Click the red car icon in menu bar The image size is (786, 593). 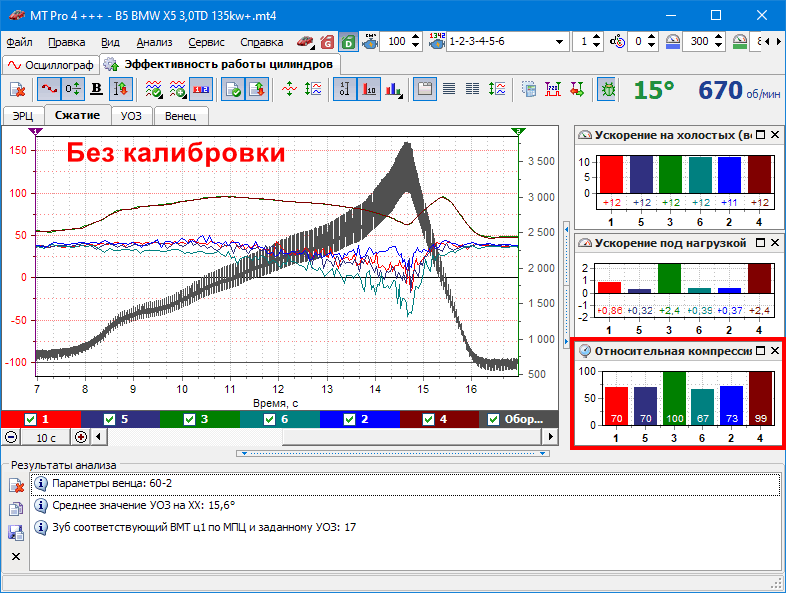pos(304,42)
